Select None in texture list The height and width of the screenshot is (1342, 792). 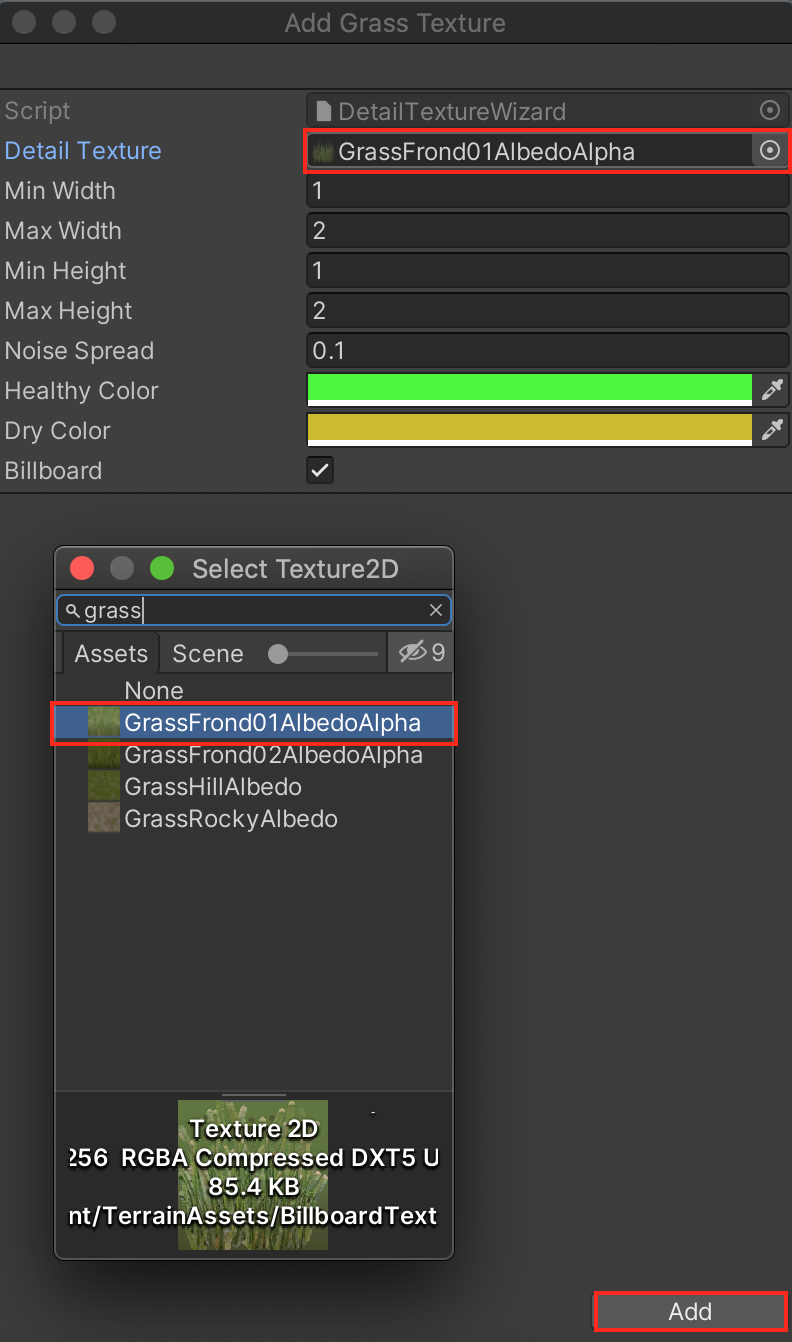[154, 691]
